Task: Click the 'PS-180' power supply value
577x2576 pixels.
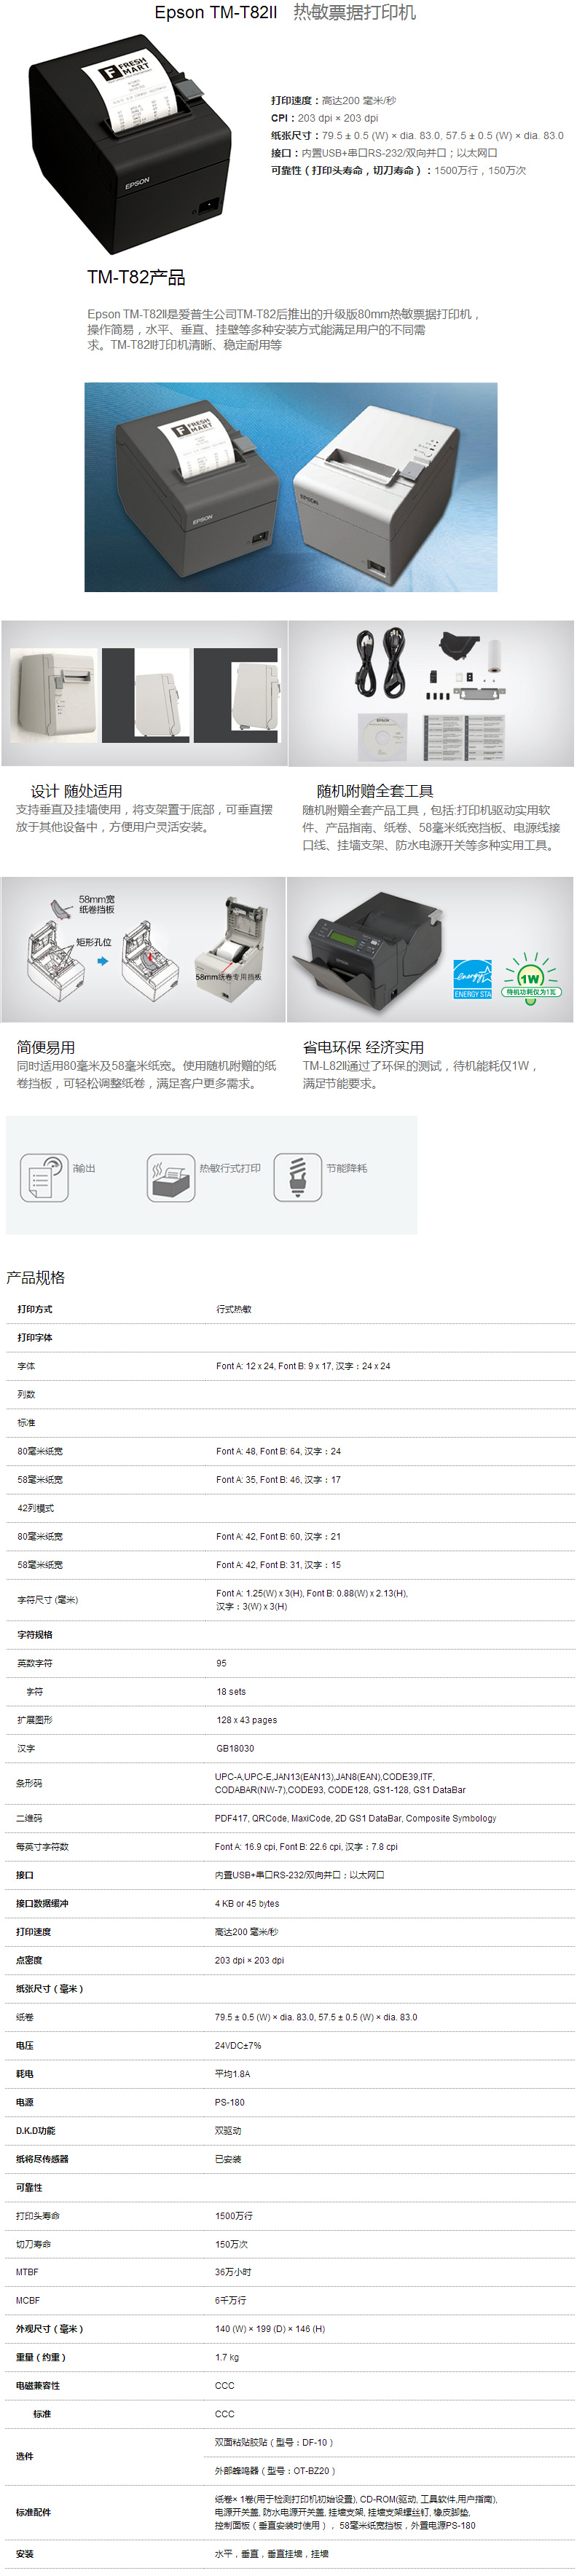Action: coord(229,2102)
